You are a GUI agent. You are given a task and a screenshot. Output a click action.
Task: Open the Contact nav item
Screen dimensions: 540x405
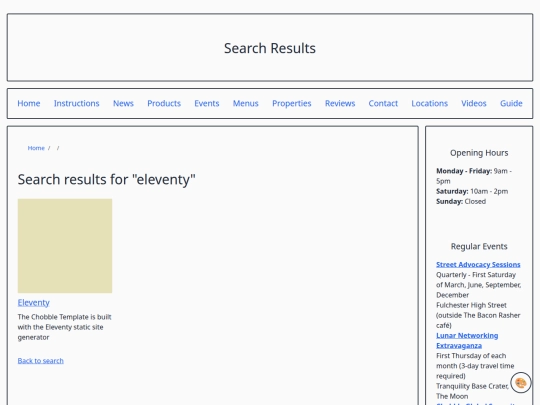pyautogui.click(x=383, y=103)
